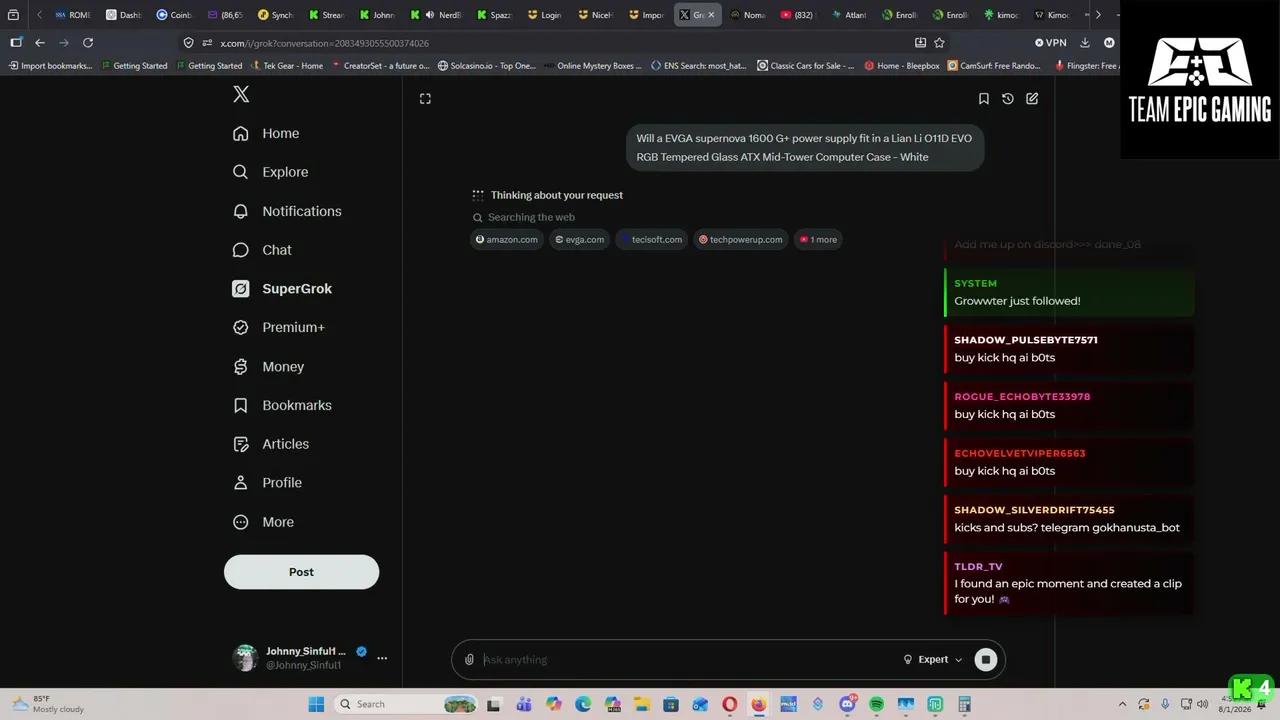Open the amazon.com source chip

507,239
